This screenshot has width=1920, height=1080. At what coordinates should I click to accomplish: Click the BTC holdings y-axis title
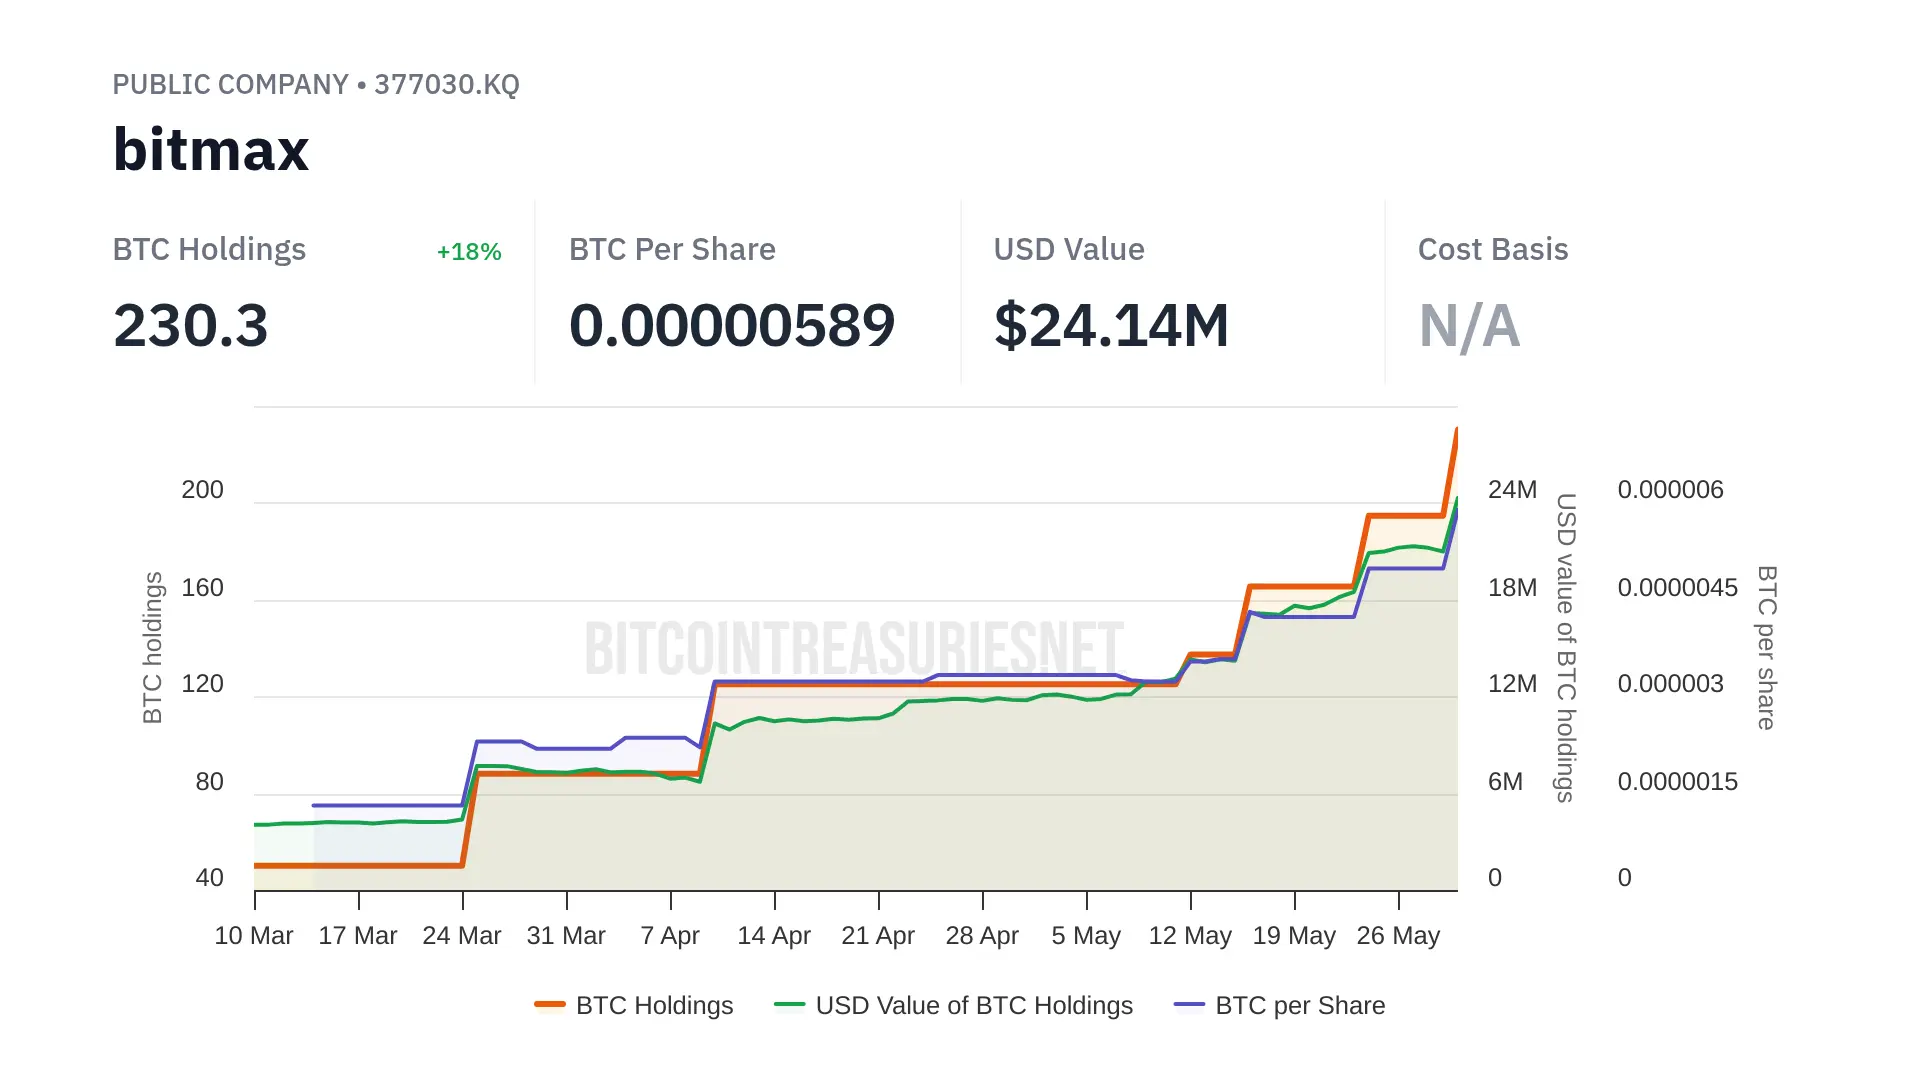coord(152,648)
